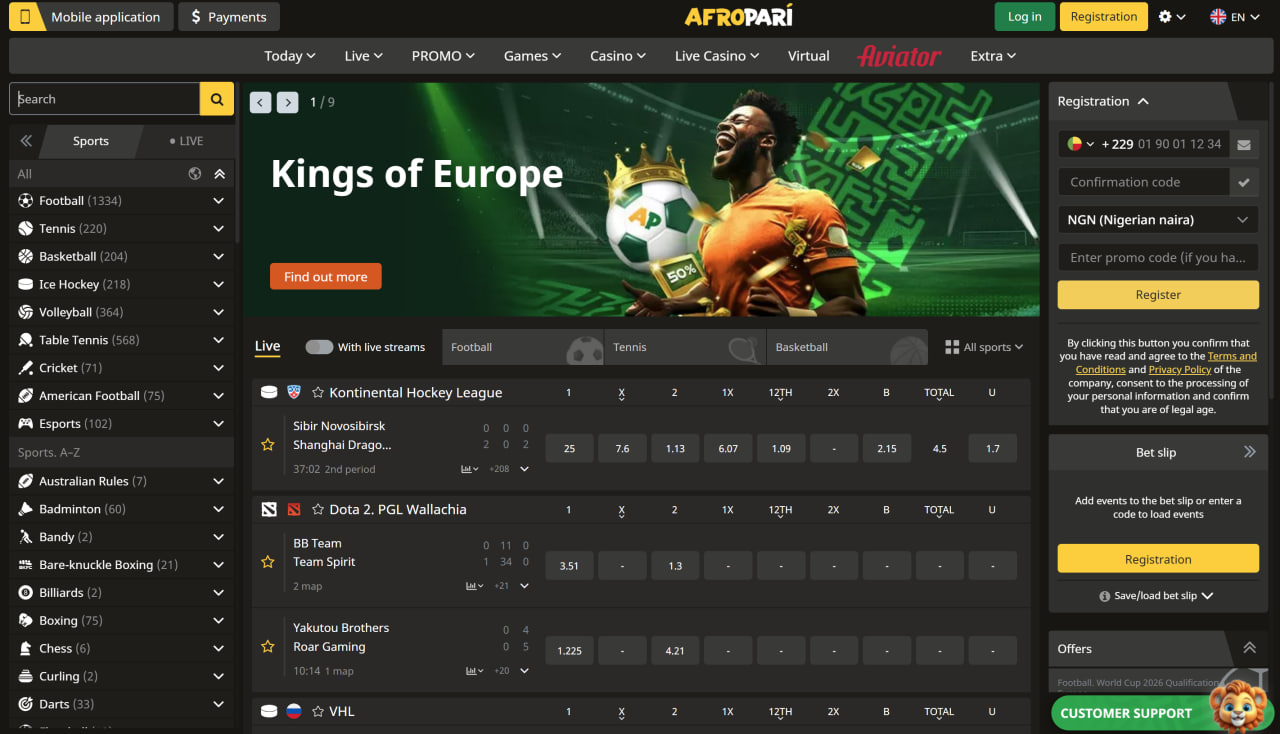Open the NGN currency dropdown
The image size is (1280, 734).
tap(1157, 220)
